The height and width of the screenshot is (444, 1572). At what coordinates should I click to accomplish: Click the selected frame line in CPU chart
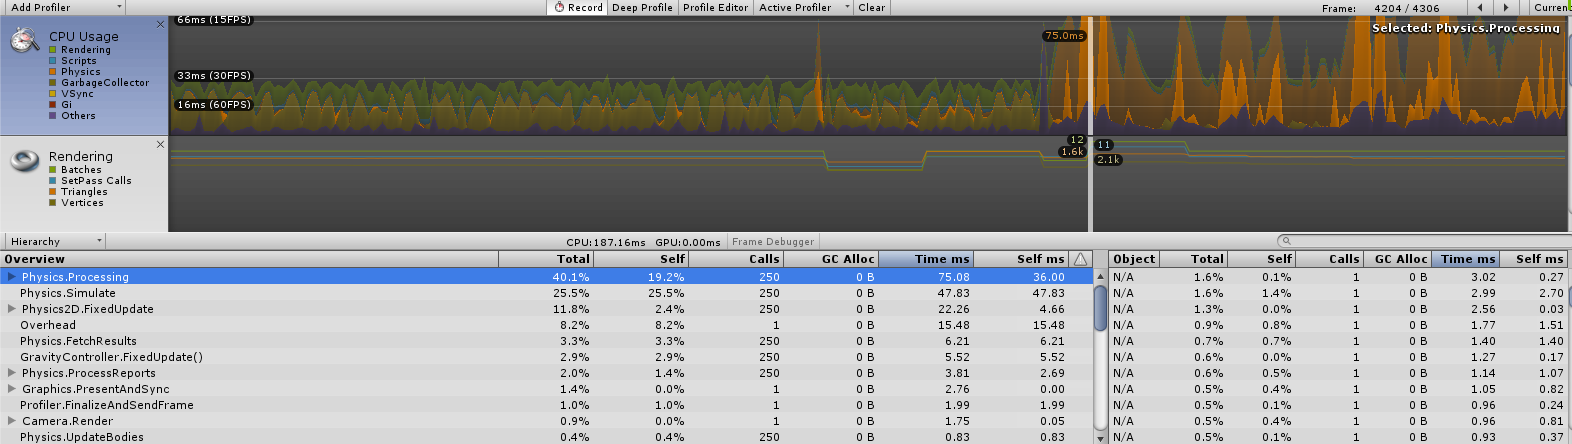coord(1090,75)
